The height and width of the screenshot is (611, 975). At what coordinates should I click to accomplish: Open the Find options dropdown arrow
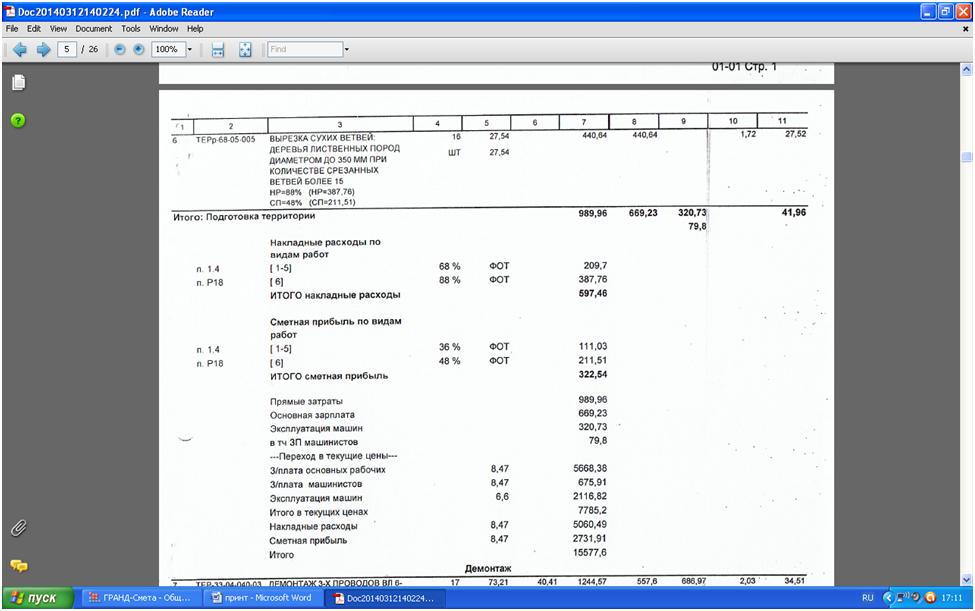(x=346, y=49)
